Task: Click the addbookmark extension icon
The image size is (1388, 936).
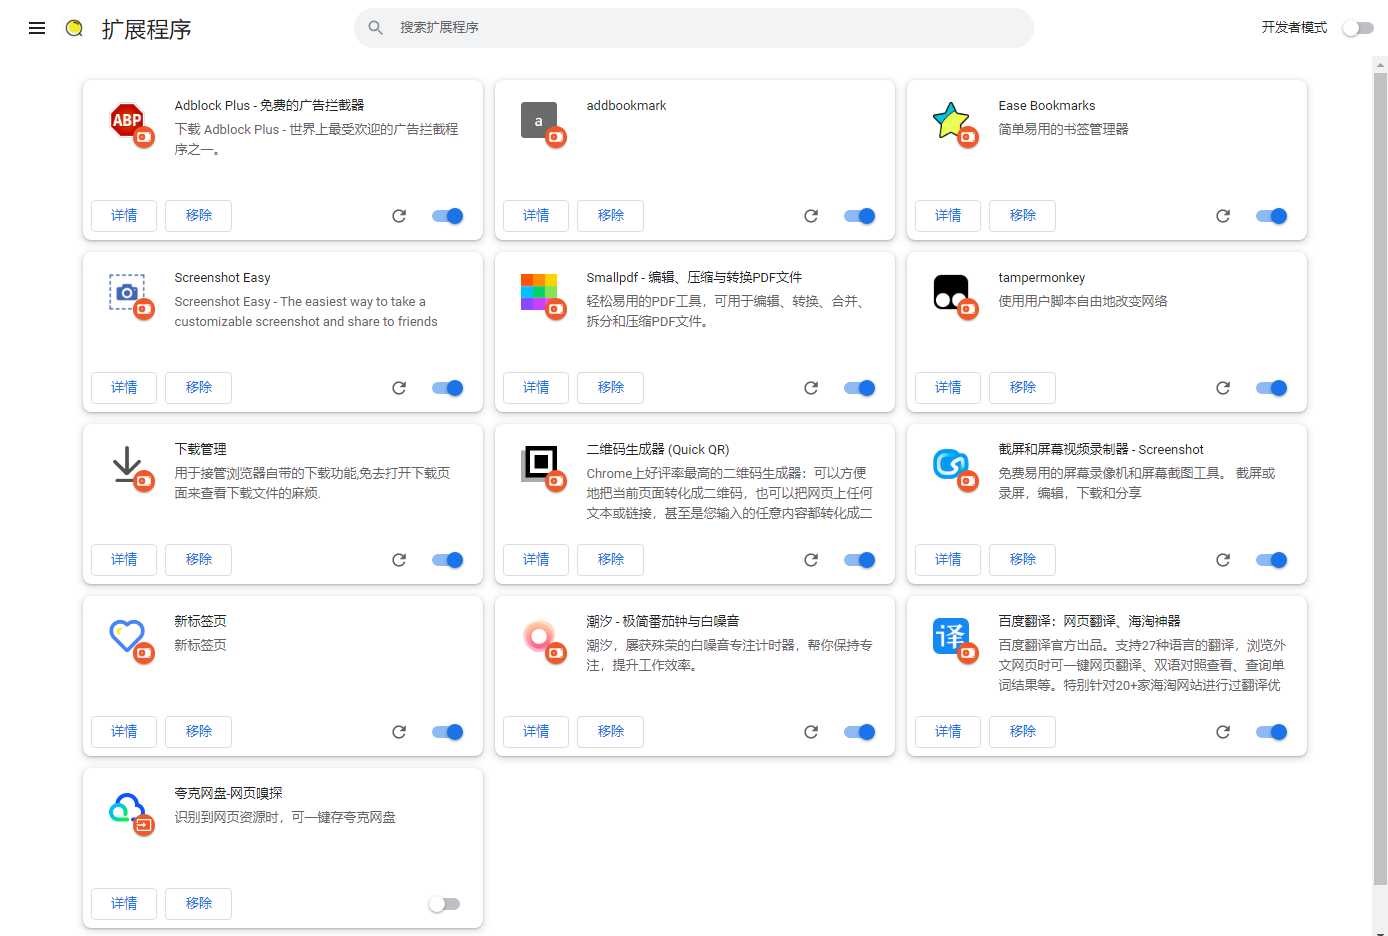Action: tap(539, 120)
